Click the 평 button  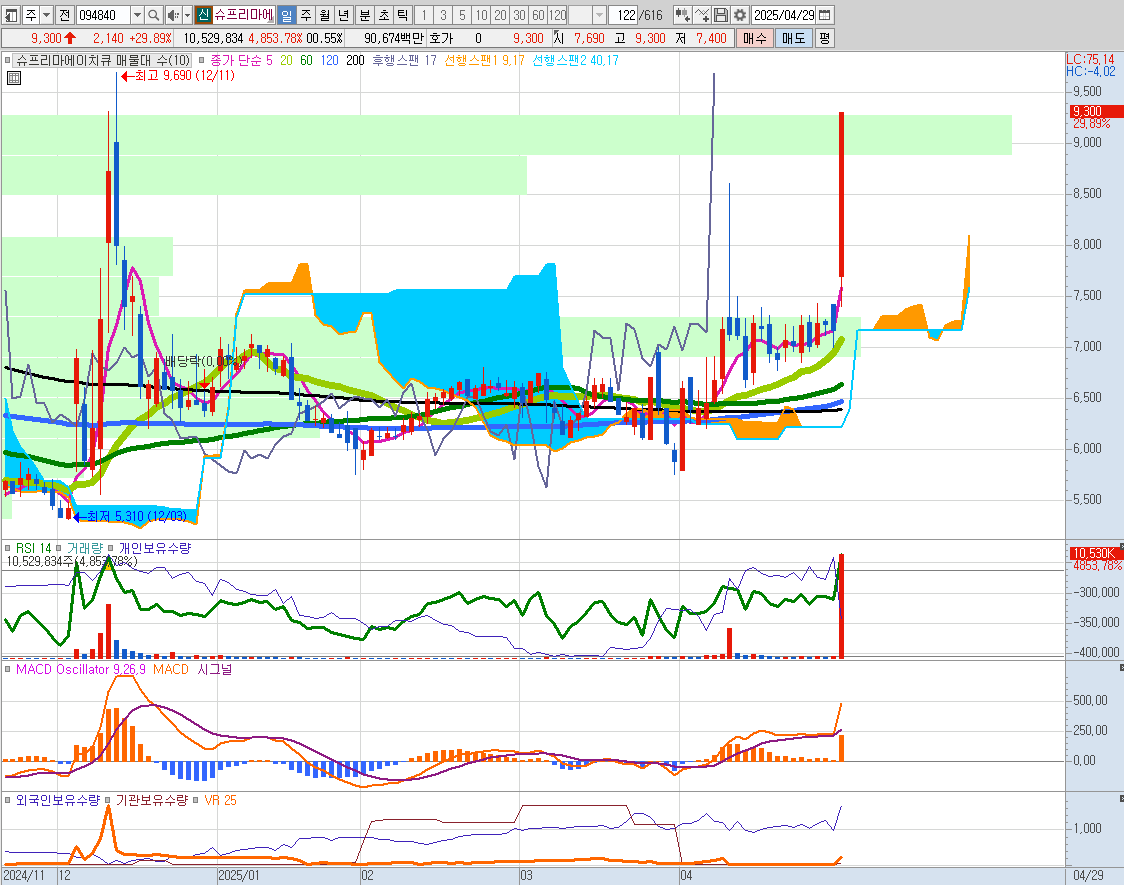pos(824,38)
